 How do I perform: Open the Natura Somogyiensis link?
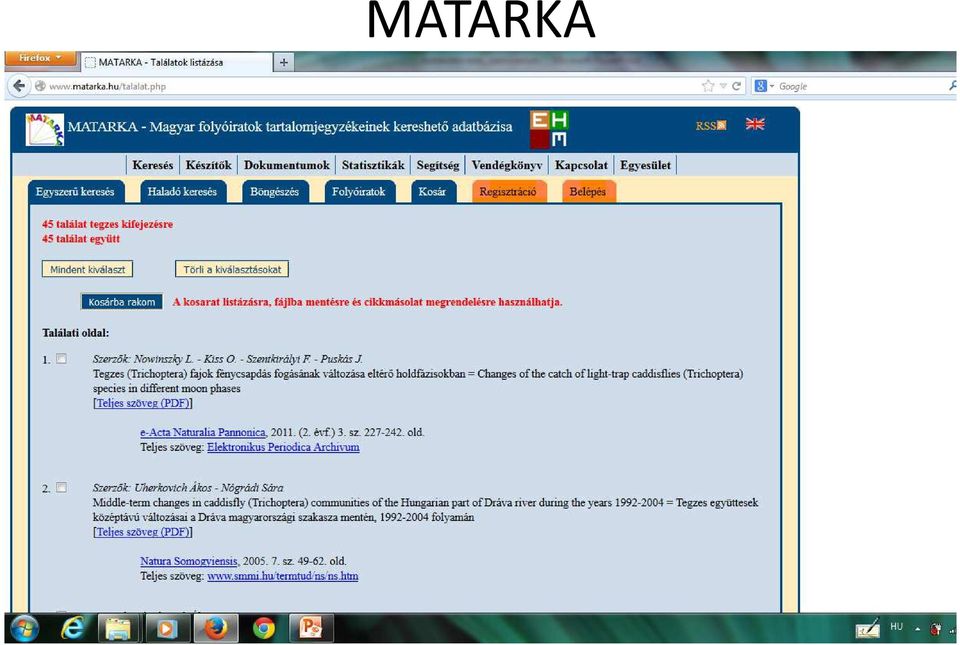pyautogui.click(x=189, y=561)
